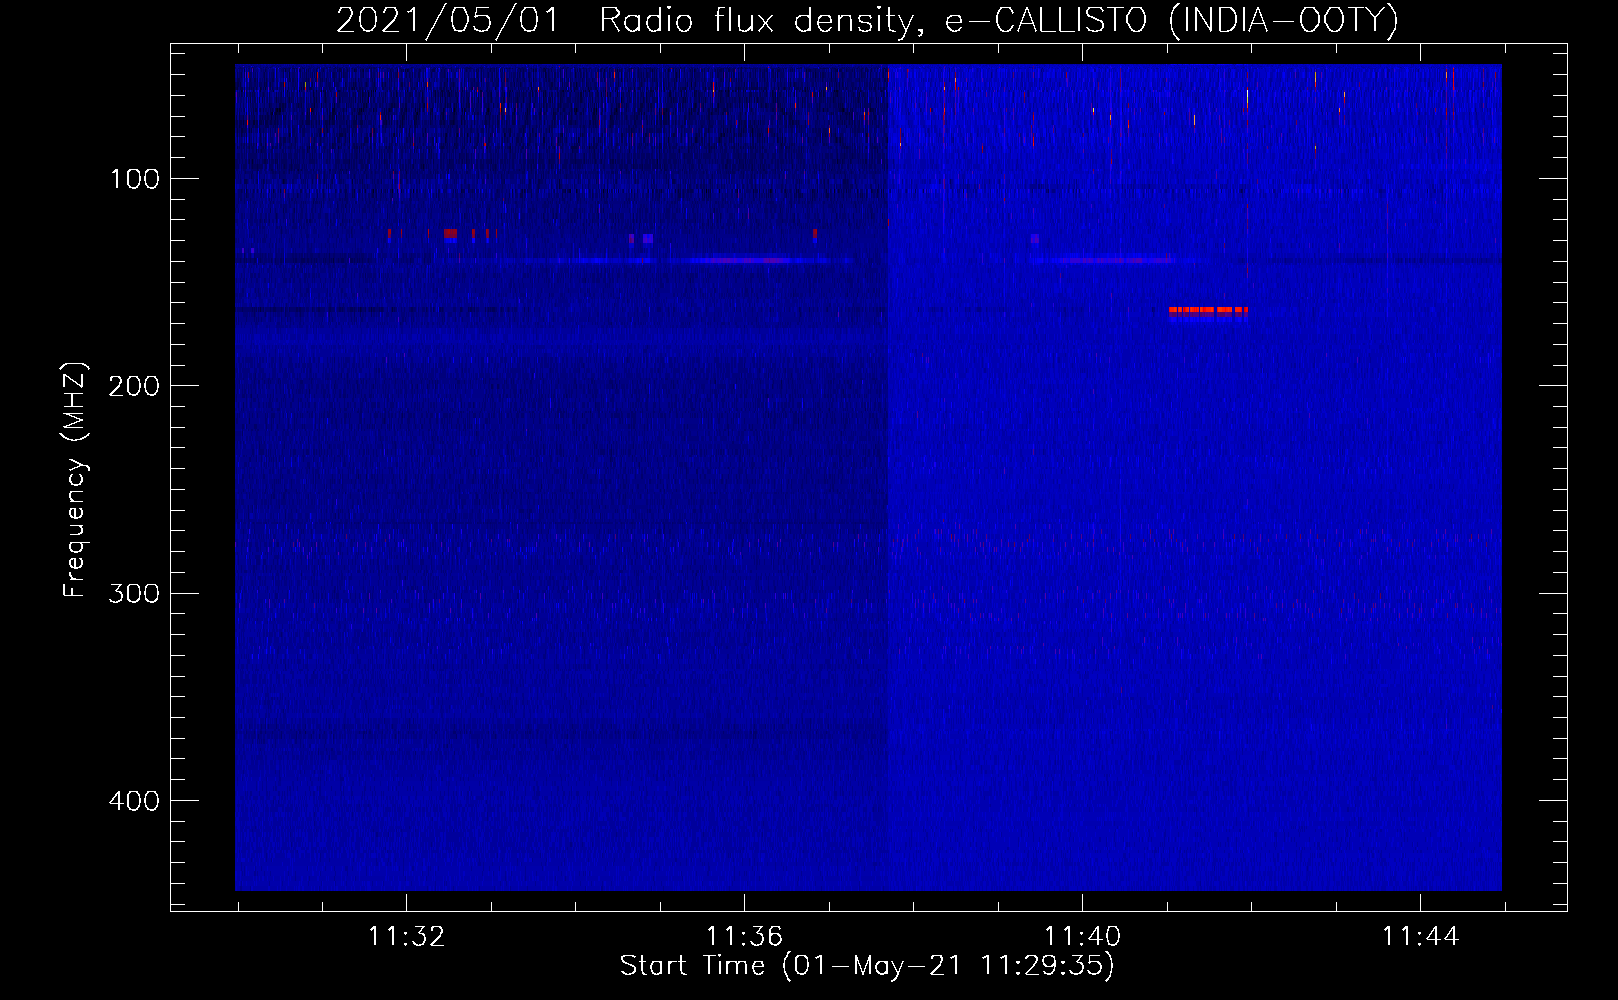The image size is (1618, 1000).
Task: Click the 300 frequency tick label
Action: pyautogui.click(x=135, y=593)
